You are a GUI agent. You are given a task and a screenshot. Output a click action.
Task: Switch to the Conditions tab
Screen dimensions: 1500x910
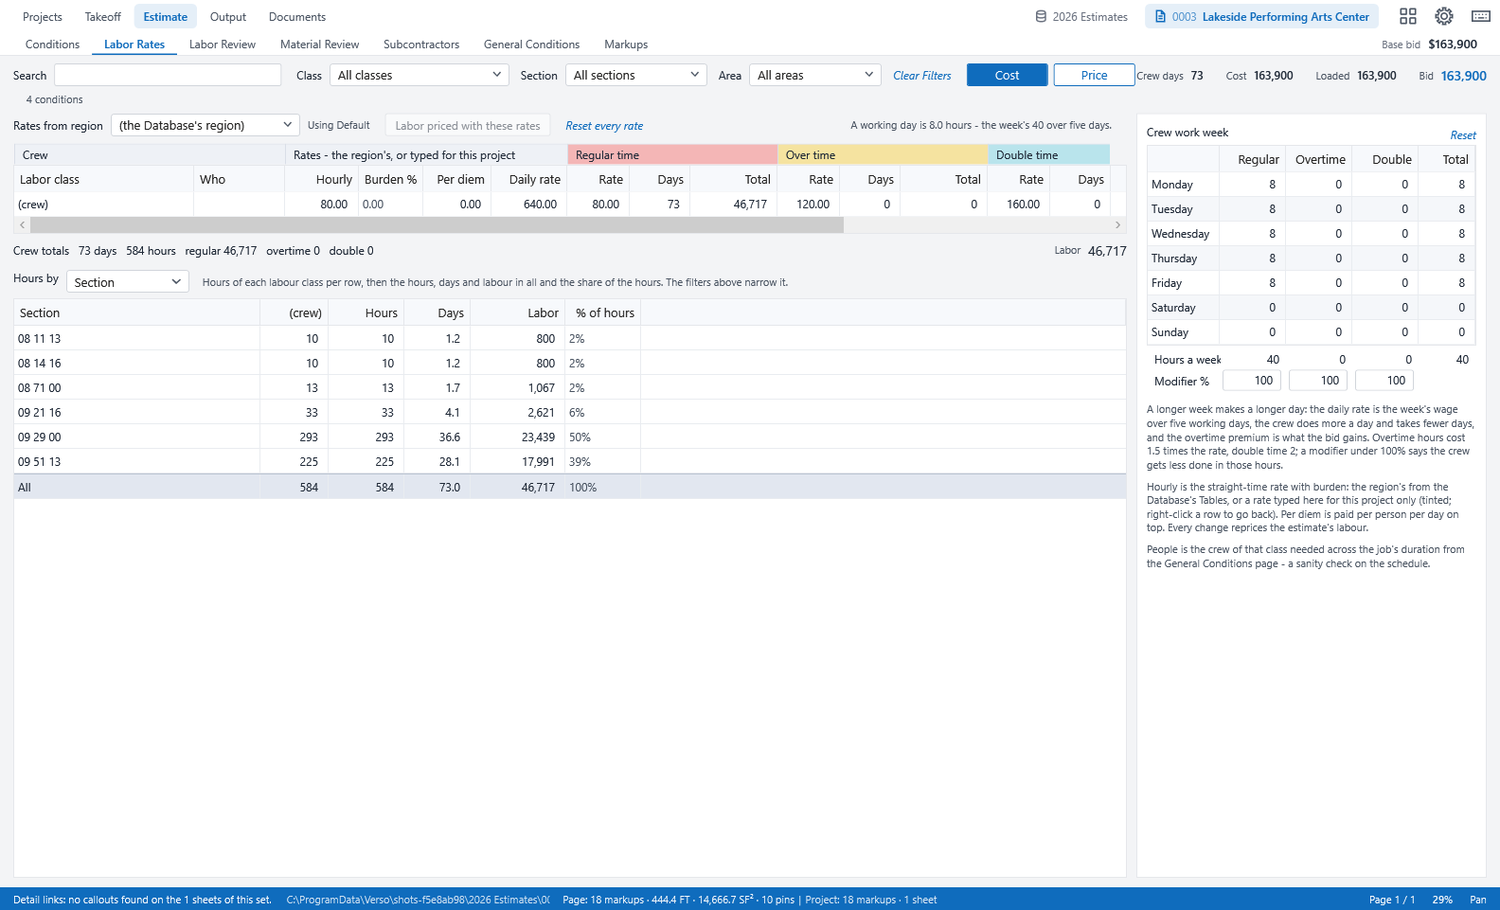(52, 44)
